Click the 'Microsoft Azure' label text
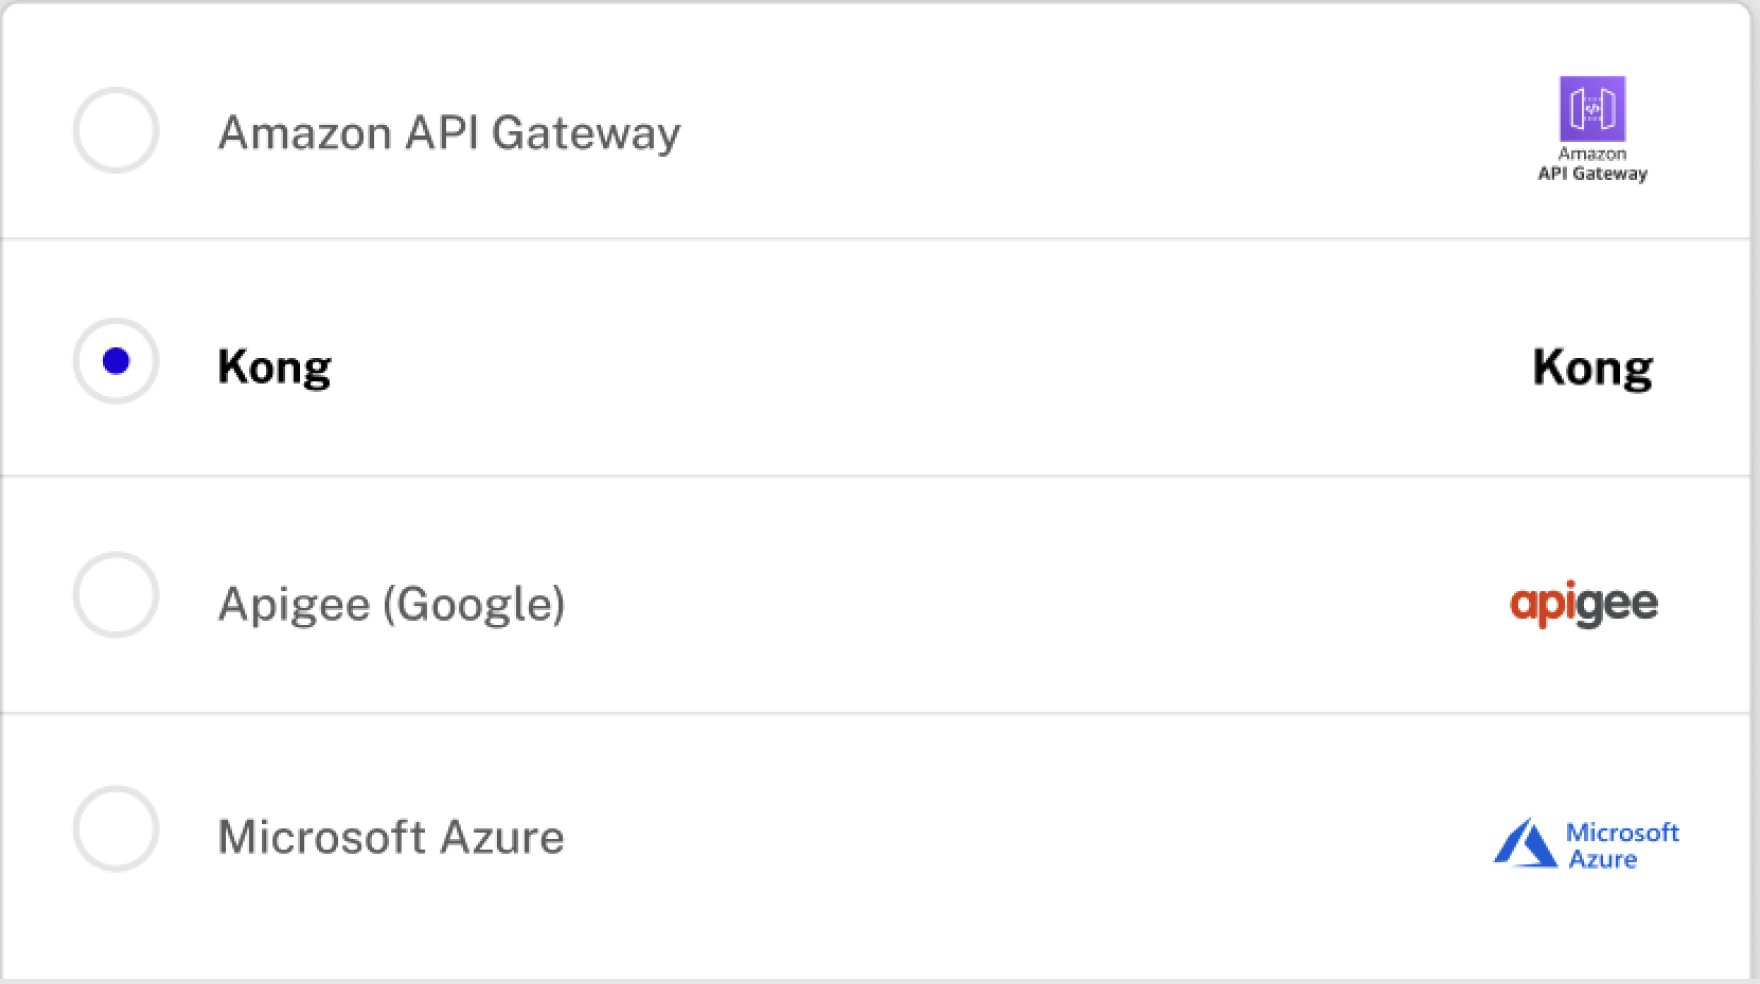Screen dimensions: 1760x984 [x=390, y=838]
